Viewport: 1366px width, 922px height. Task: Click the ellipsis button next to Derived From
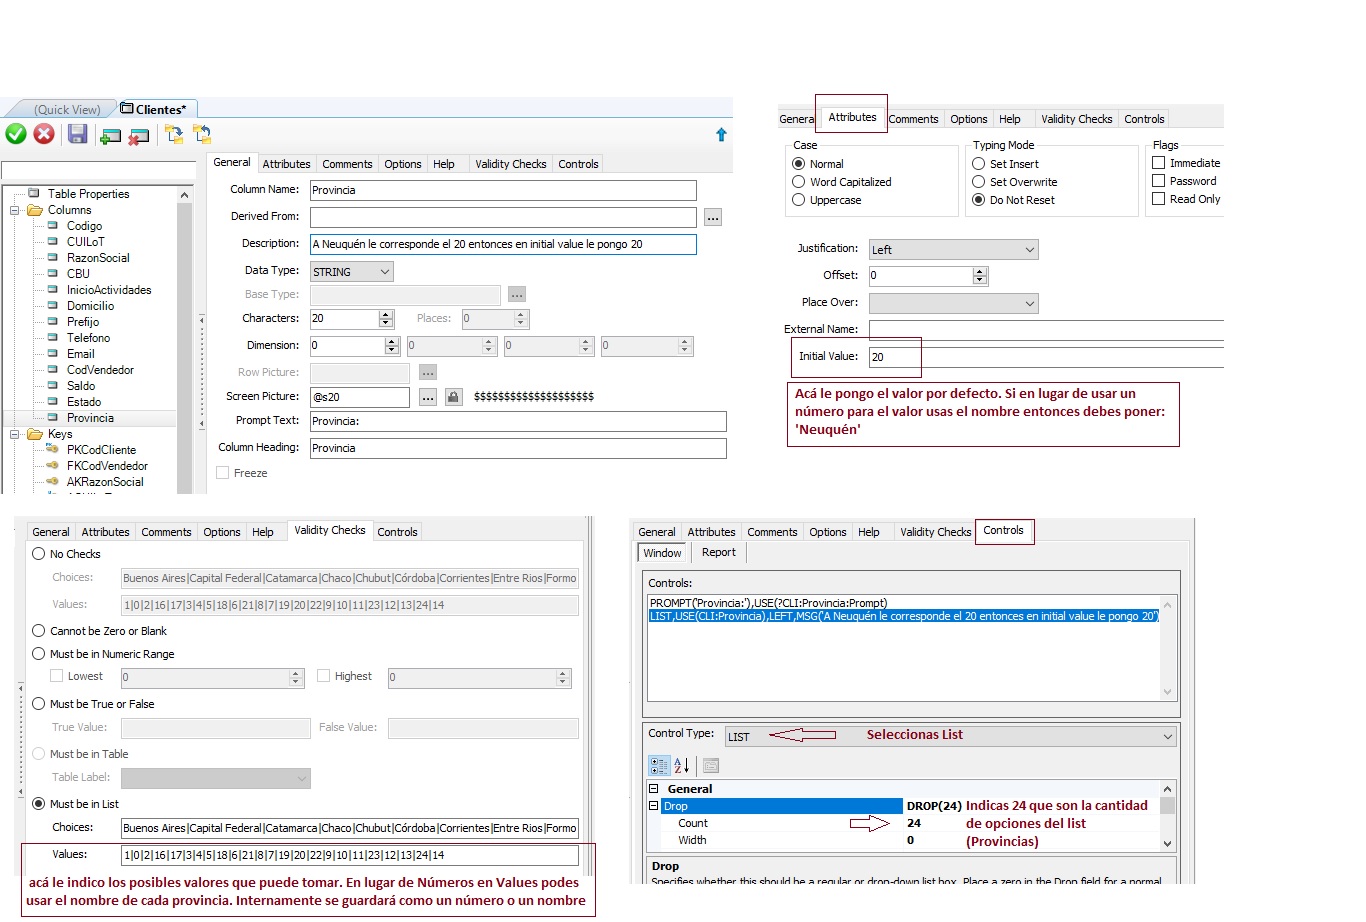pos(712,217)
